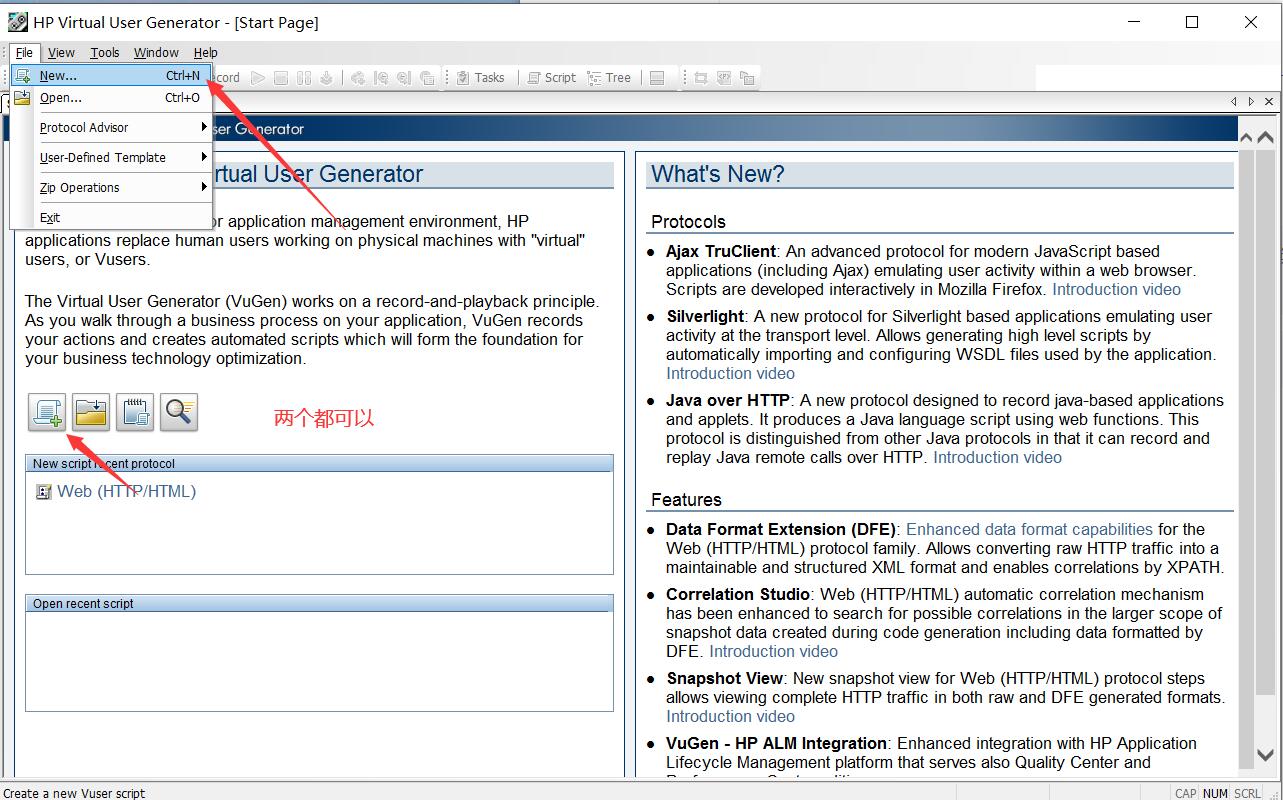The height and width of the screenshot is (800, 1283).
Task: Open Java over HTTP Introduction video link
Action: coord(997,457)
